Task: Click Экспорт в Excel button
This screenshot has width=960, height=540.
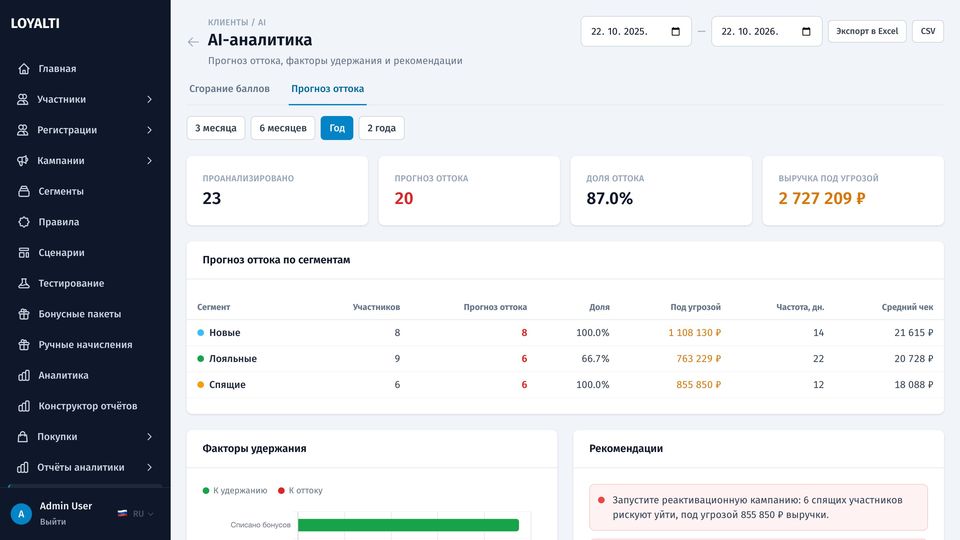Action: [867, 31]
